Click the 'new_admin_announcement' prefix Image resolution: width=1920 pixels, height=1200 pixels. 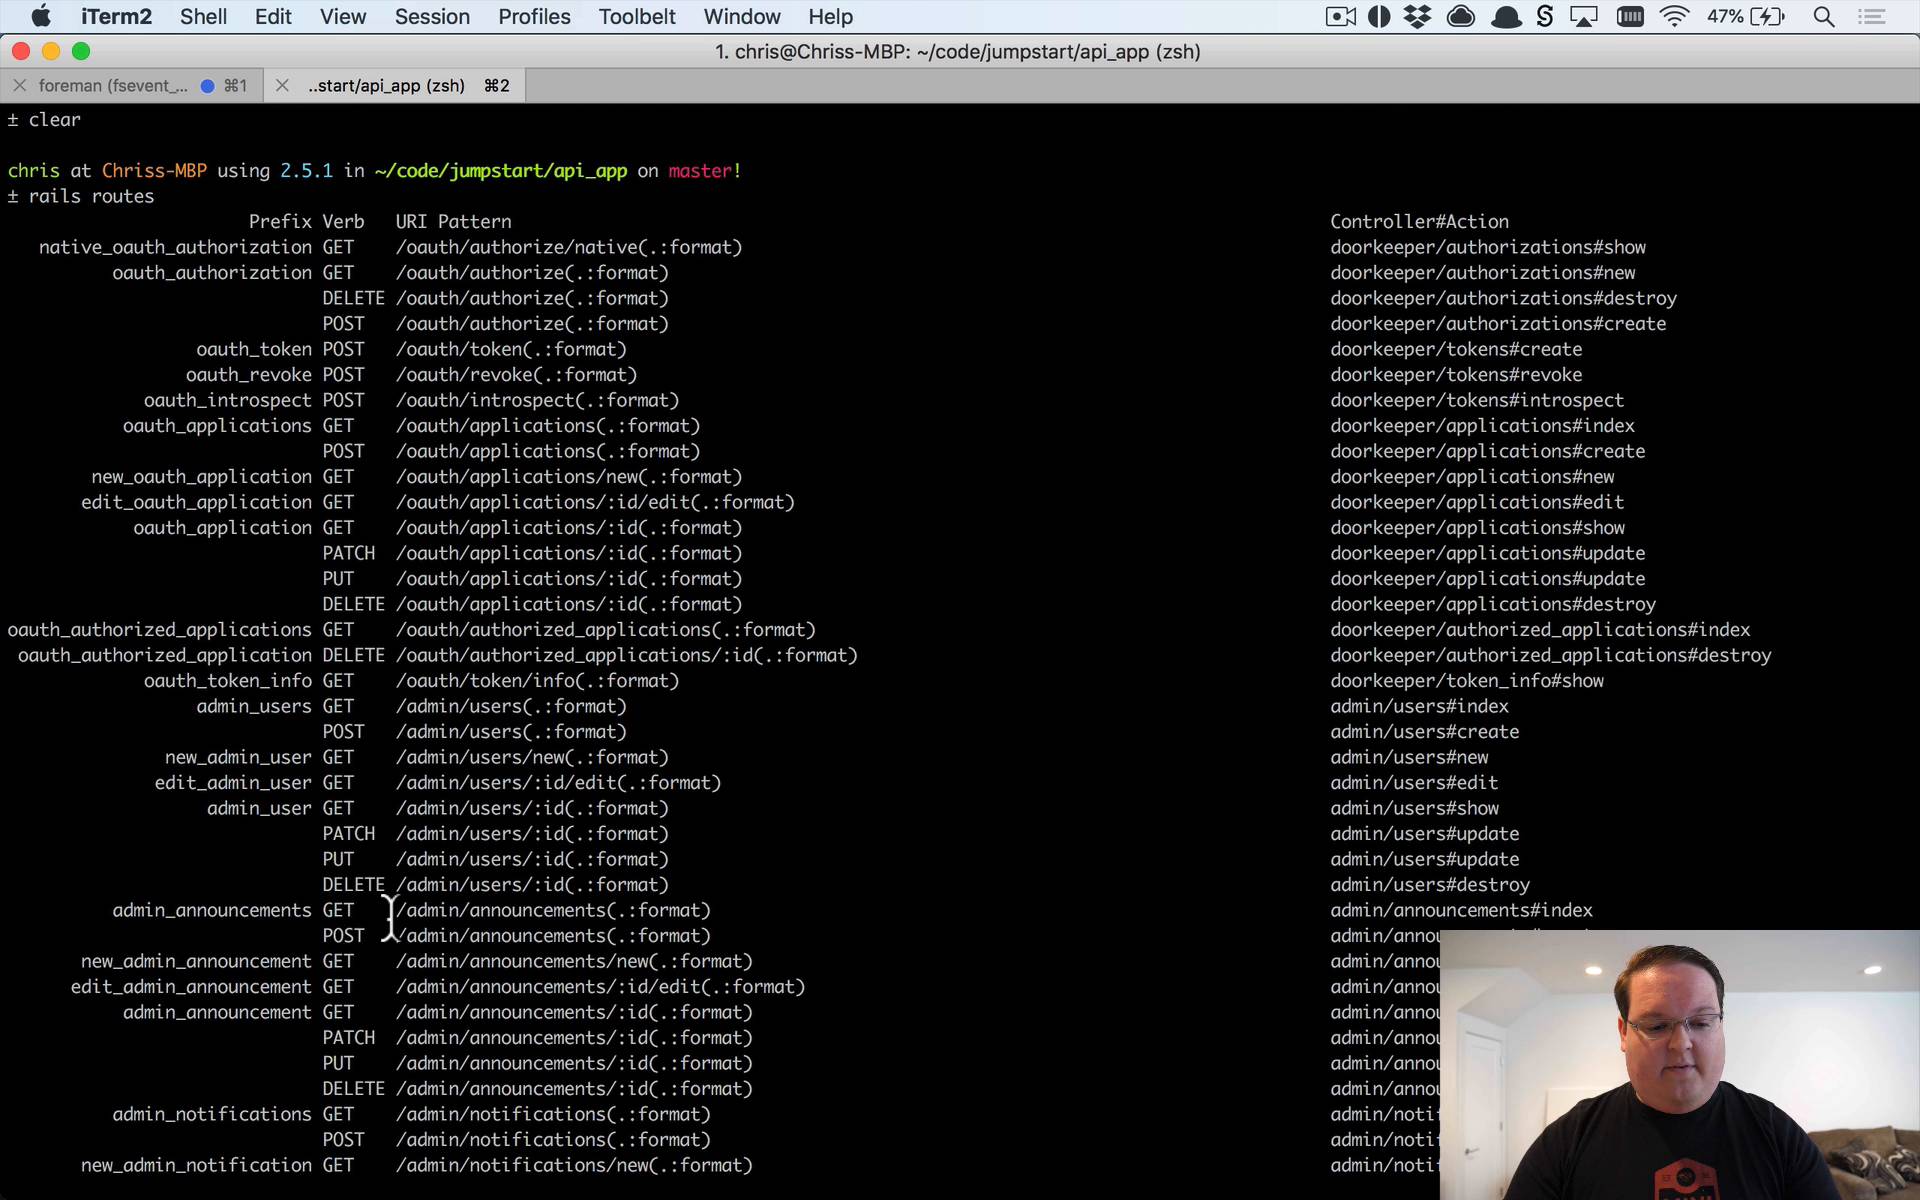[x=197, y=961]
